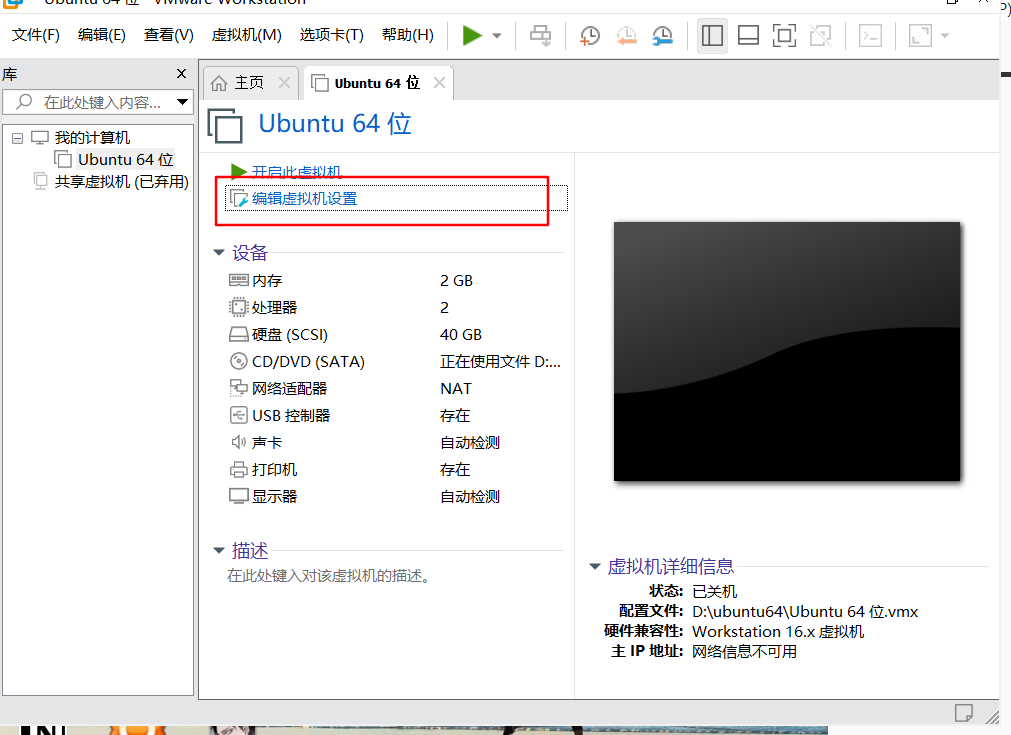Click the status bar message log icon
Image resolution: width=1011 pixels, height=735 pixels.
coord(964,713)
